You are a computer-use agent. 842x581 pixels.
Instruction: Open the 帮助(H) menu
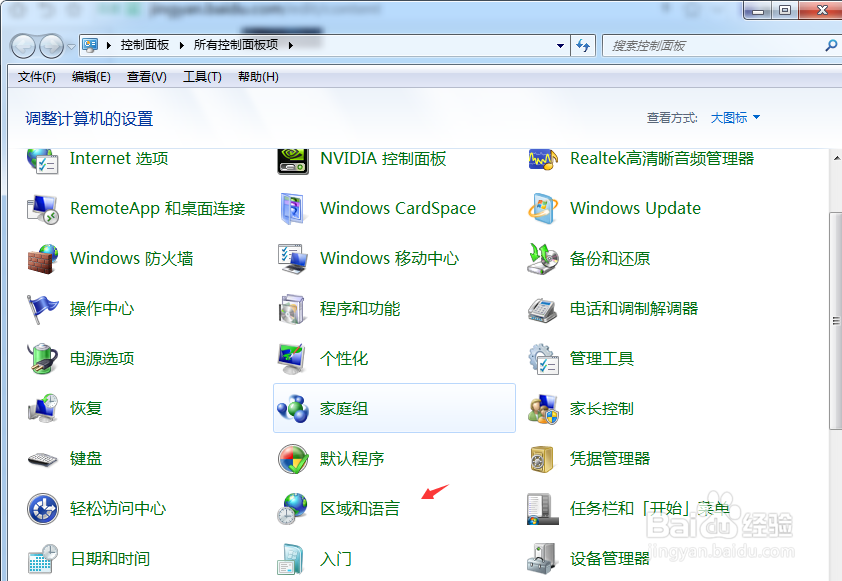click(x=258, y=77)
